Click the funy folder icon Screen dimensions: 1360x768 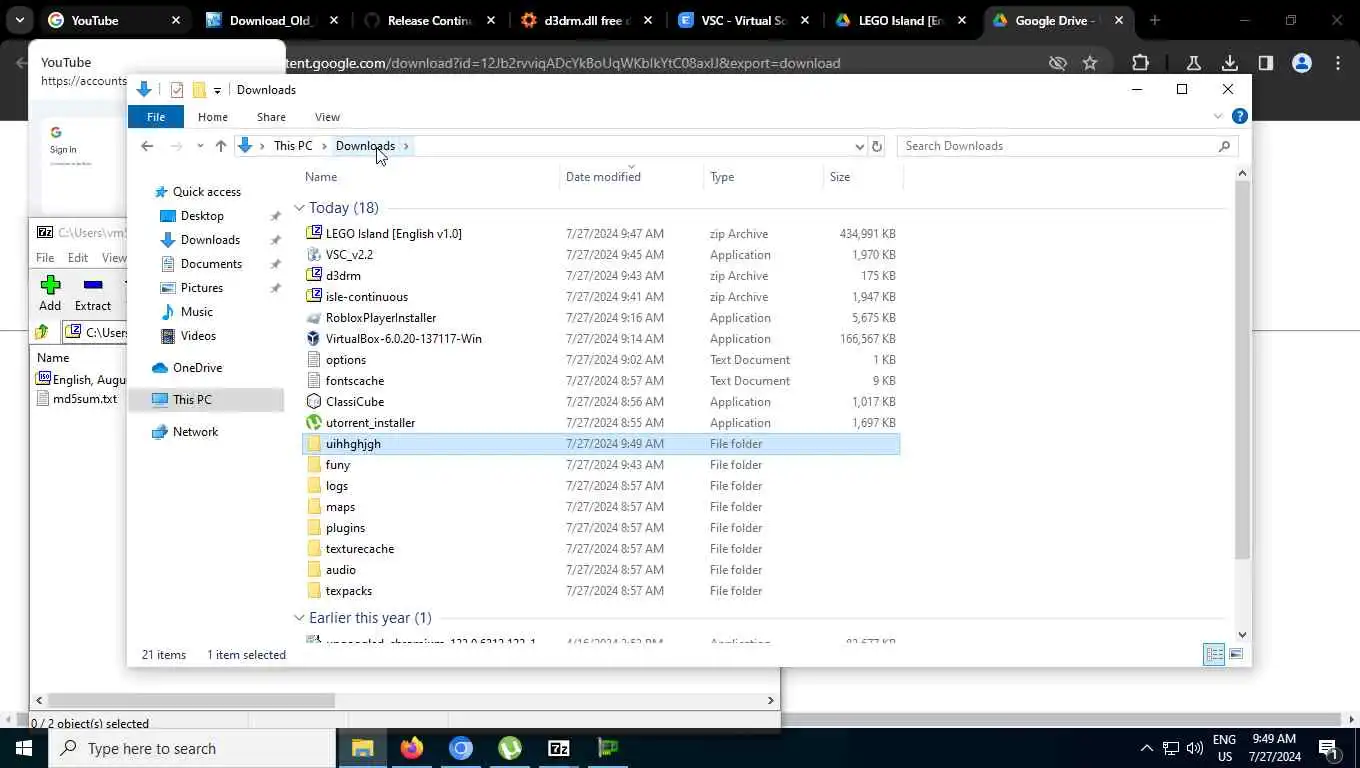[314, 464]
